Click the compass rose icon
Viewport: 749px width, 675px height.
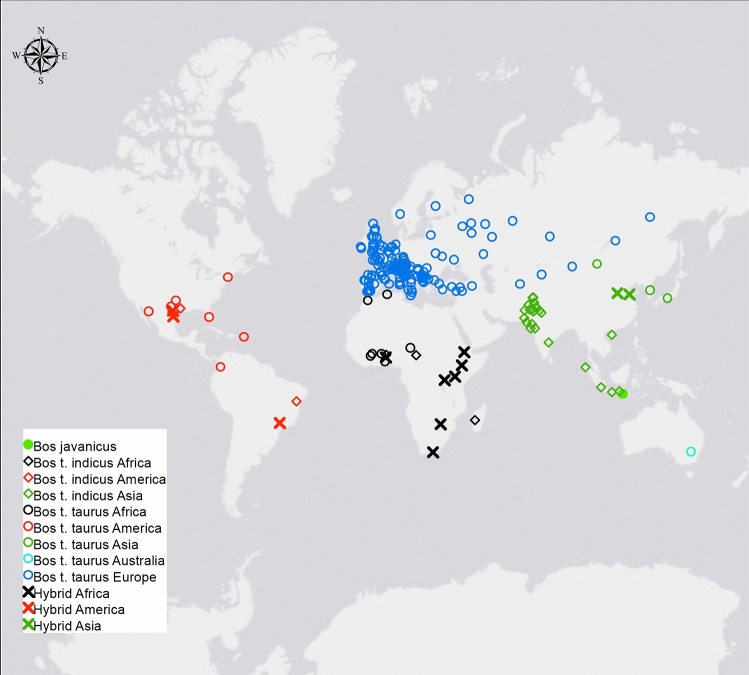coord(41,55)
